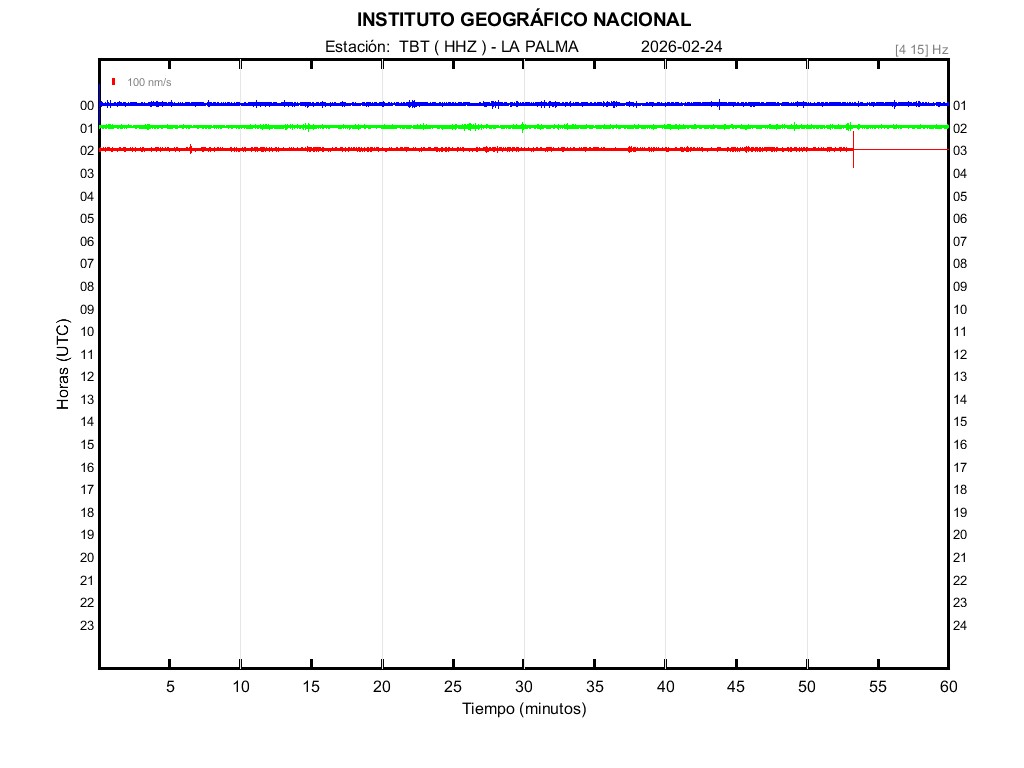Click the 30-minute tick label on time axis

tap(524, 686)
